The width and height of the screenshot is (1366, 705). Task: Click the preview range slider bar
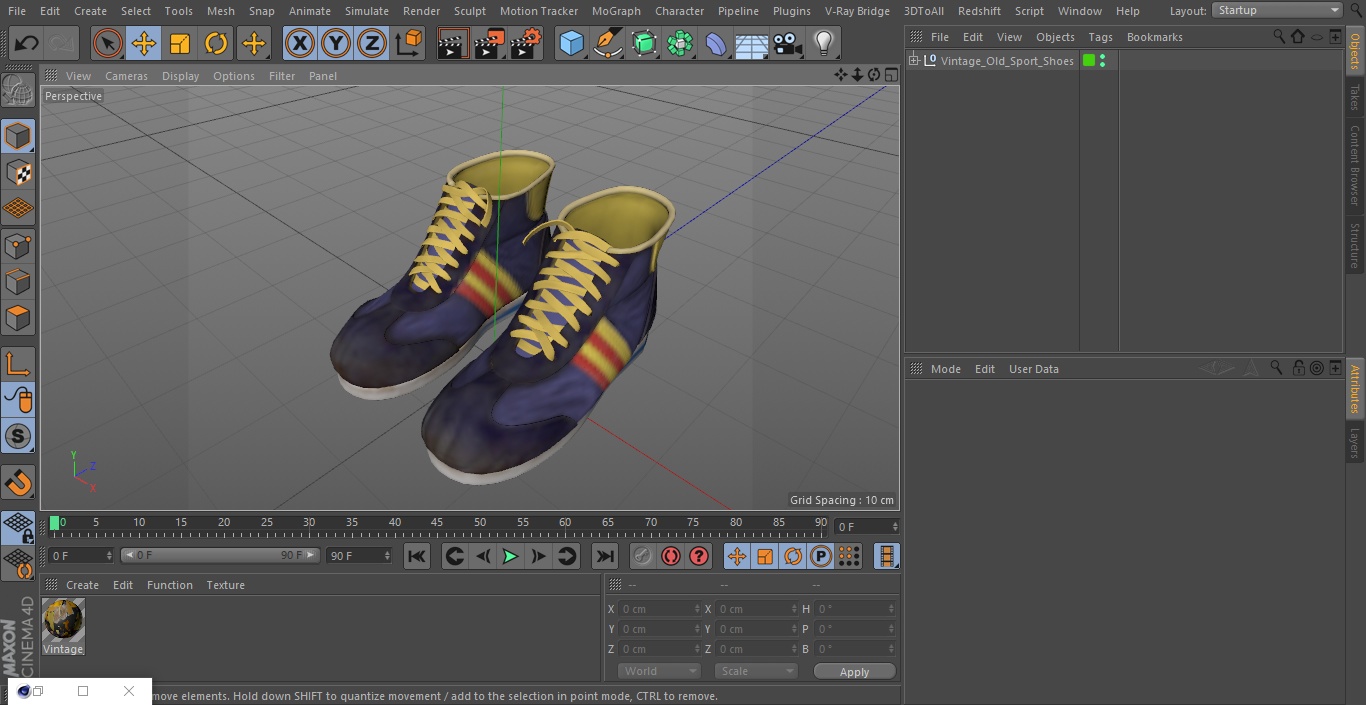(220, 555)
